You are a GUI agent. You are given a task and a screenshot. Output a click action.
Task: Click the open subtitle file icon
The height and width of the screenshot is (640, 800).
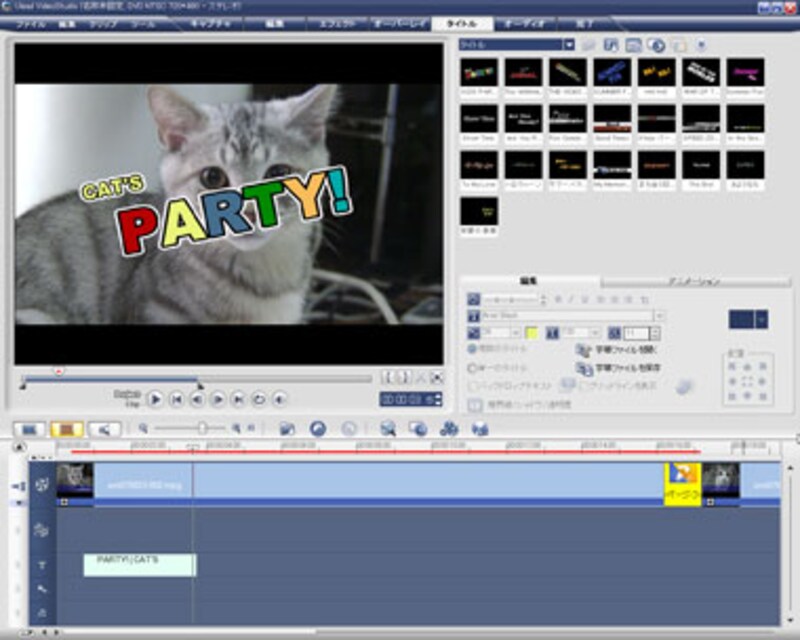pos(584,350)
